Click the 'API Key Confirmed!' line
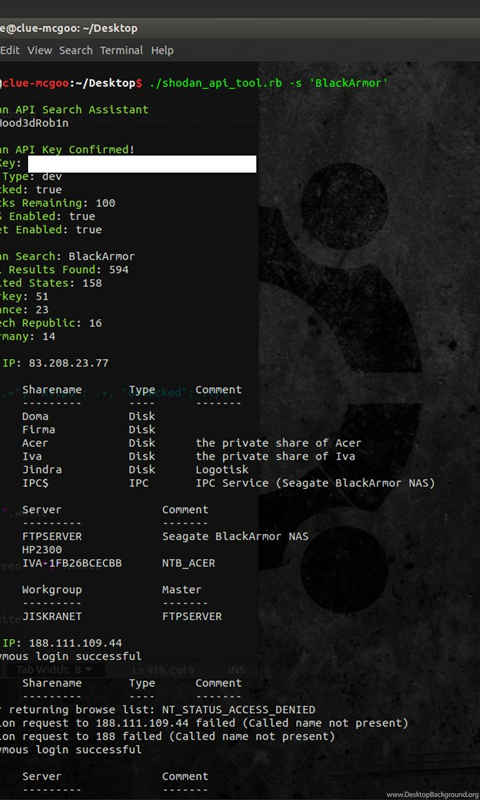This screenshot has height=800, width=480. tap(75, 149)
